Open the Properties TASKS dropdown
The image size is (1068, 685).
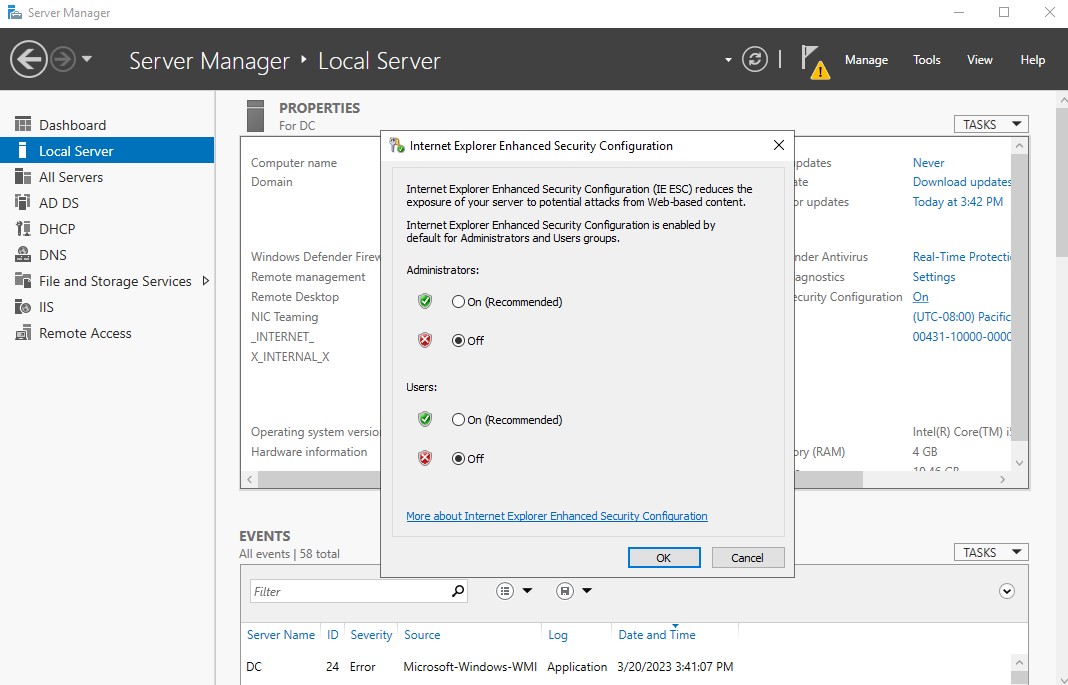click(x=991, y=124)
